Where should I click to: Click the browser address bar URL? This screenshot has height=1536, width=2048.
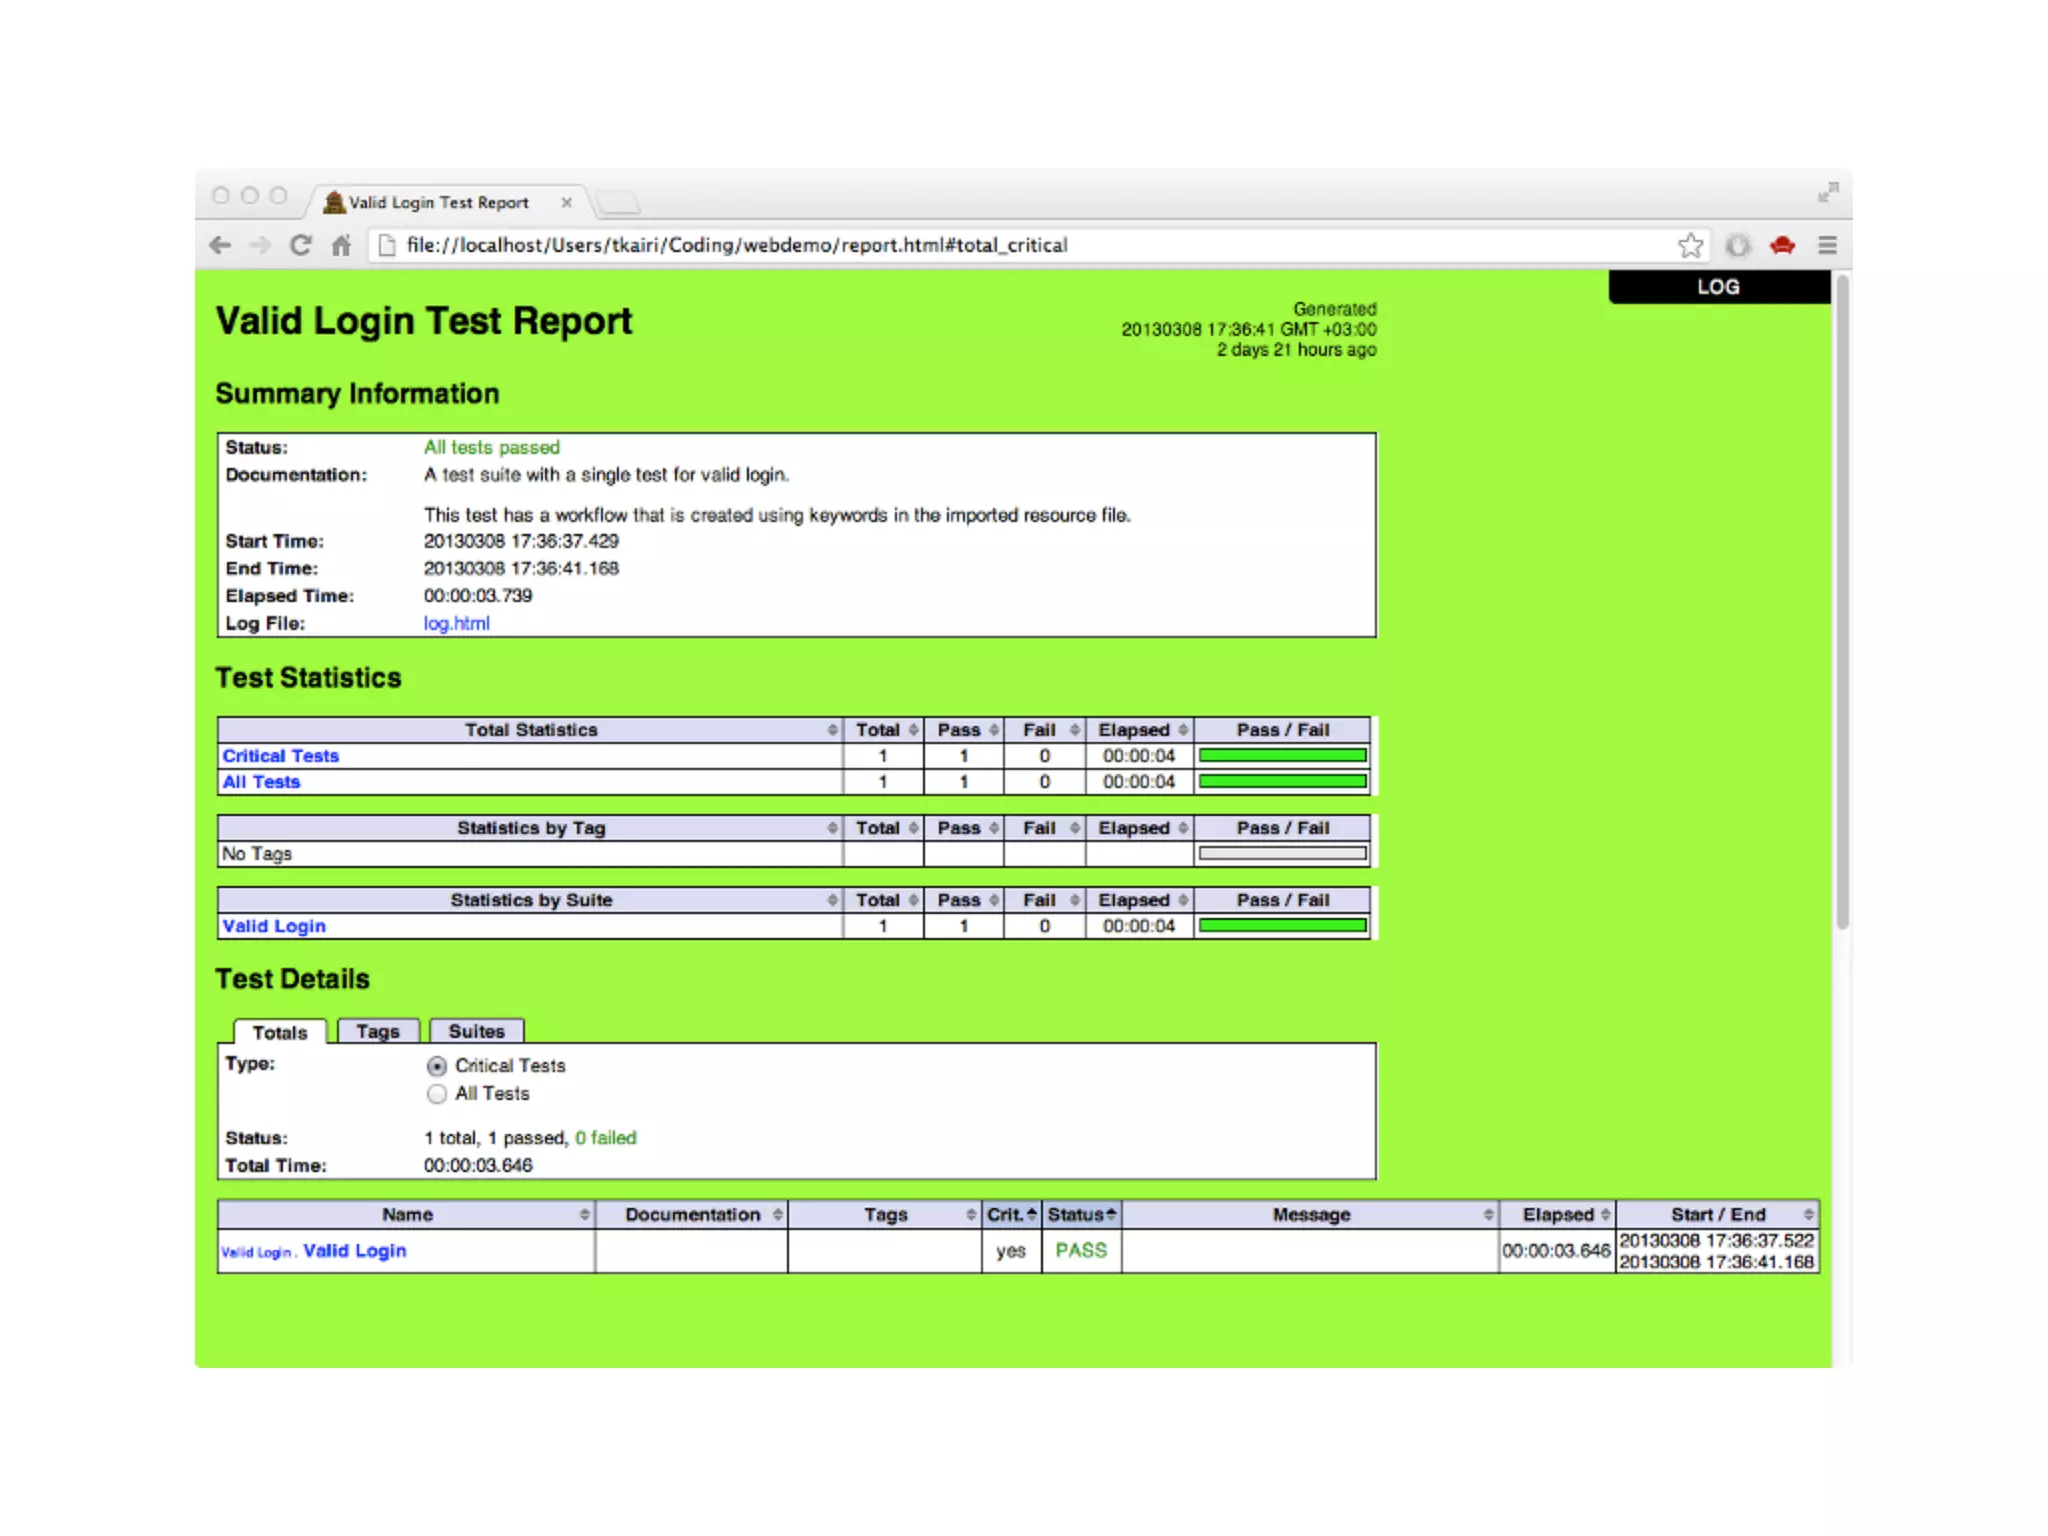tap(736, 245)
